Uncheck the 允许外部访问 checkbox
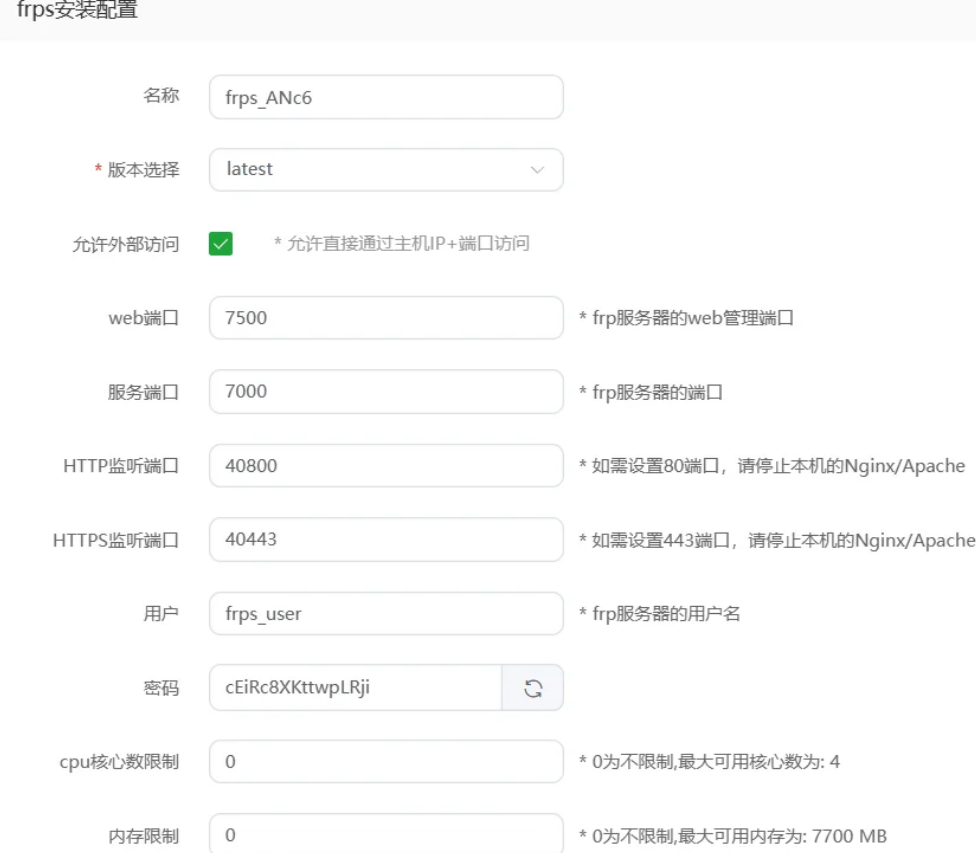The height and width of the screenshot is (853, 976). [x=220, y=244]
